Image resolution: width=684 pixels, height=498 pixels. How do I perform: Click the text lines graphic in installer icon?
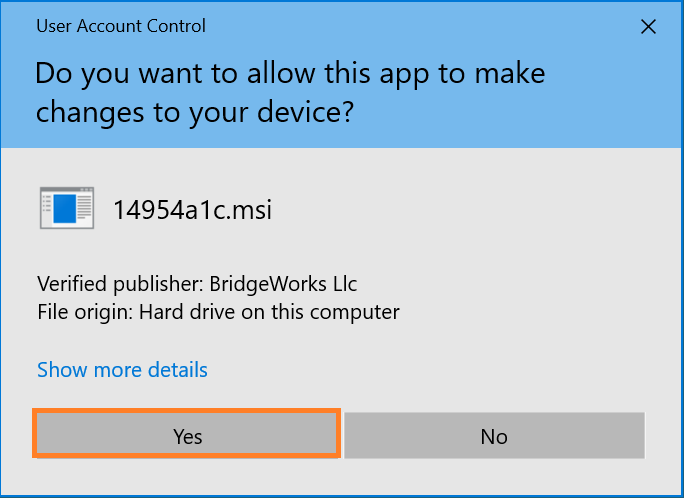coord(85,207)
